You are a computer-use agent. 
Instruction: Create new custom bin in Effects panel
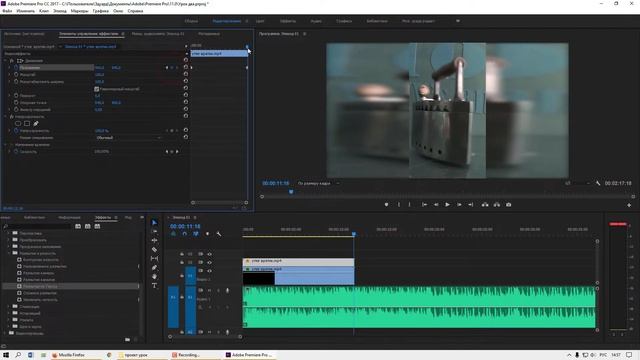click(128, 339)
